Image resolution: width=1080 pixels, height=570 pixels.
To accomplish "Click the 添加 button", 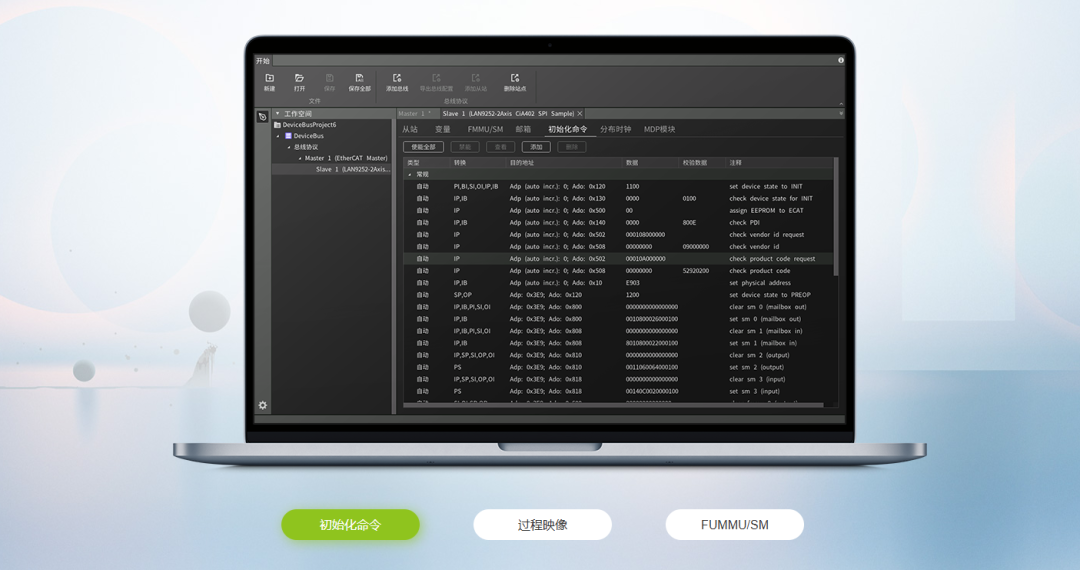I will click(x=536, y=147).
